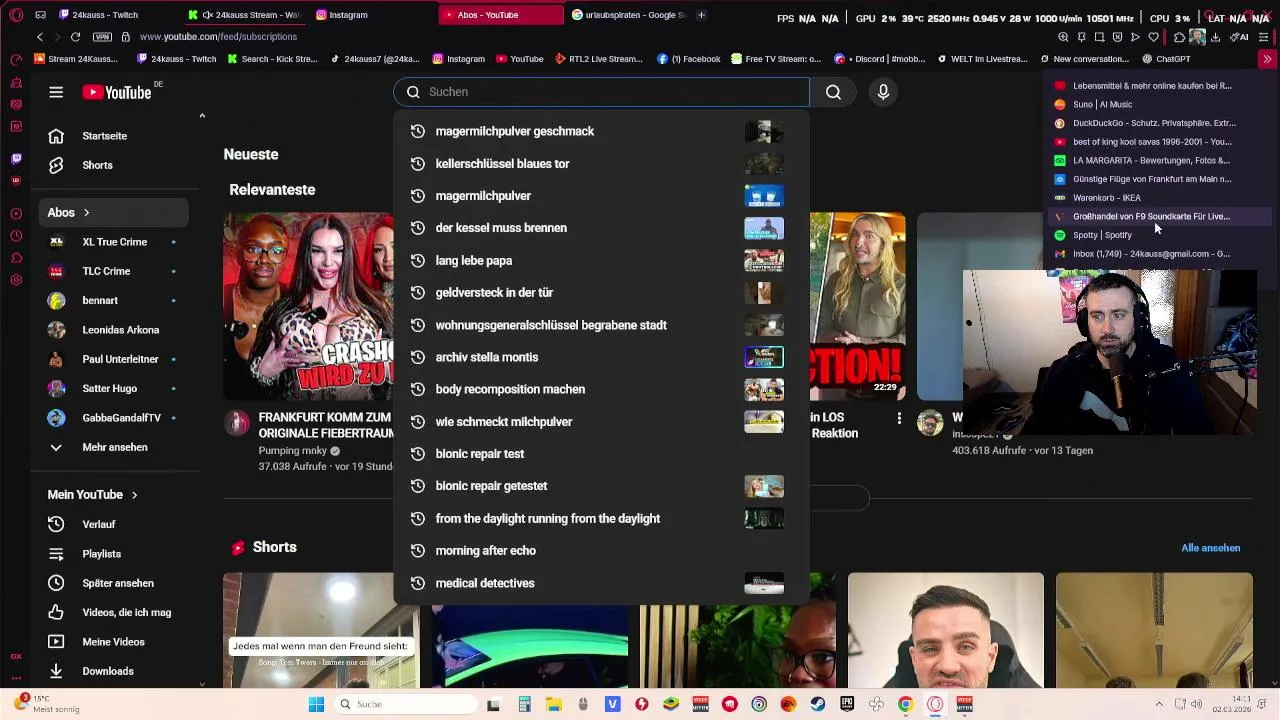Choose Spotty | Spotify from bookmark overflow

coord(1160,235)
